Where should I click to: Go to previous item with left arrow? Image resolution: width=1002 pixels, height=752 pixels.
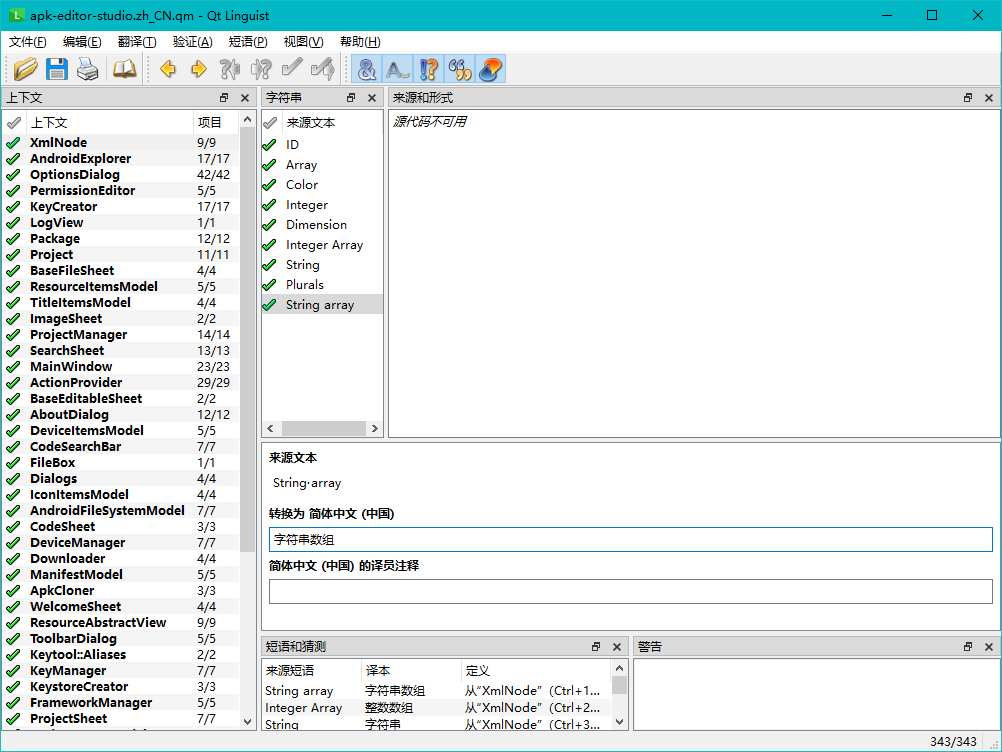(168, 69)
